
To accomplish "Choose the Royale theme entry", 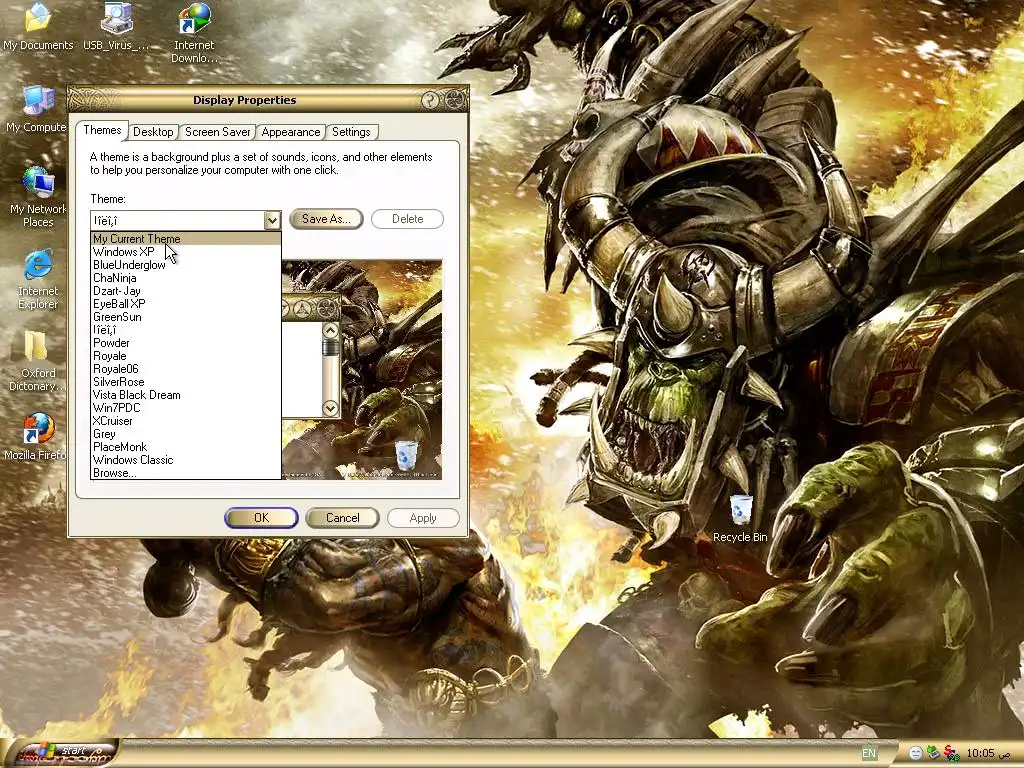I will tap(185, 356).
